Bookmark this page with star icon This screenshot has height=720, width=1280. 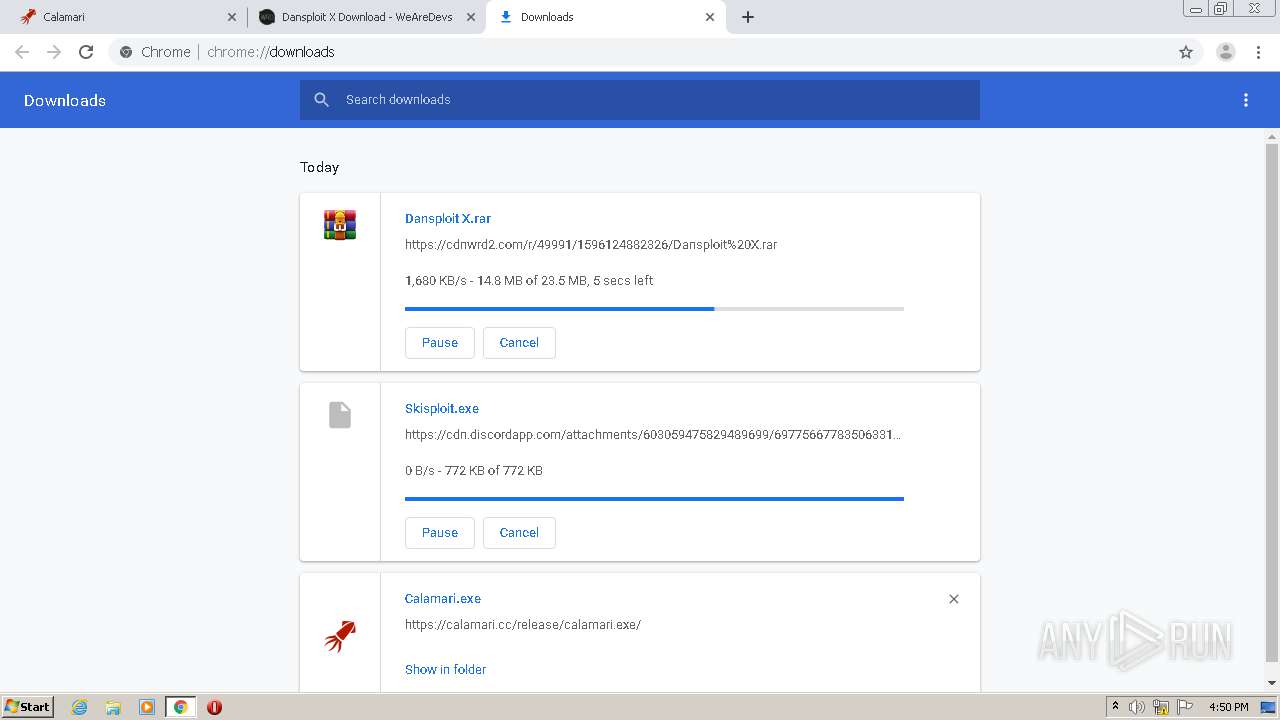pos(1186,52)
